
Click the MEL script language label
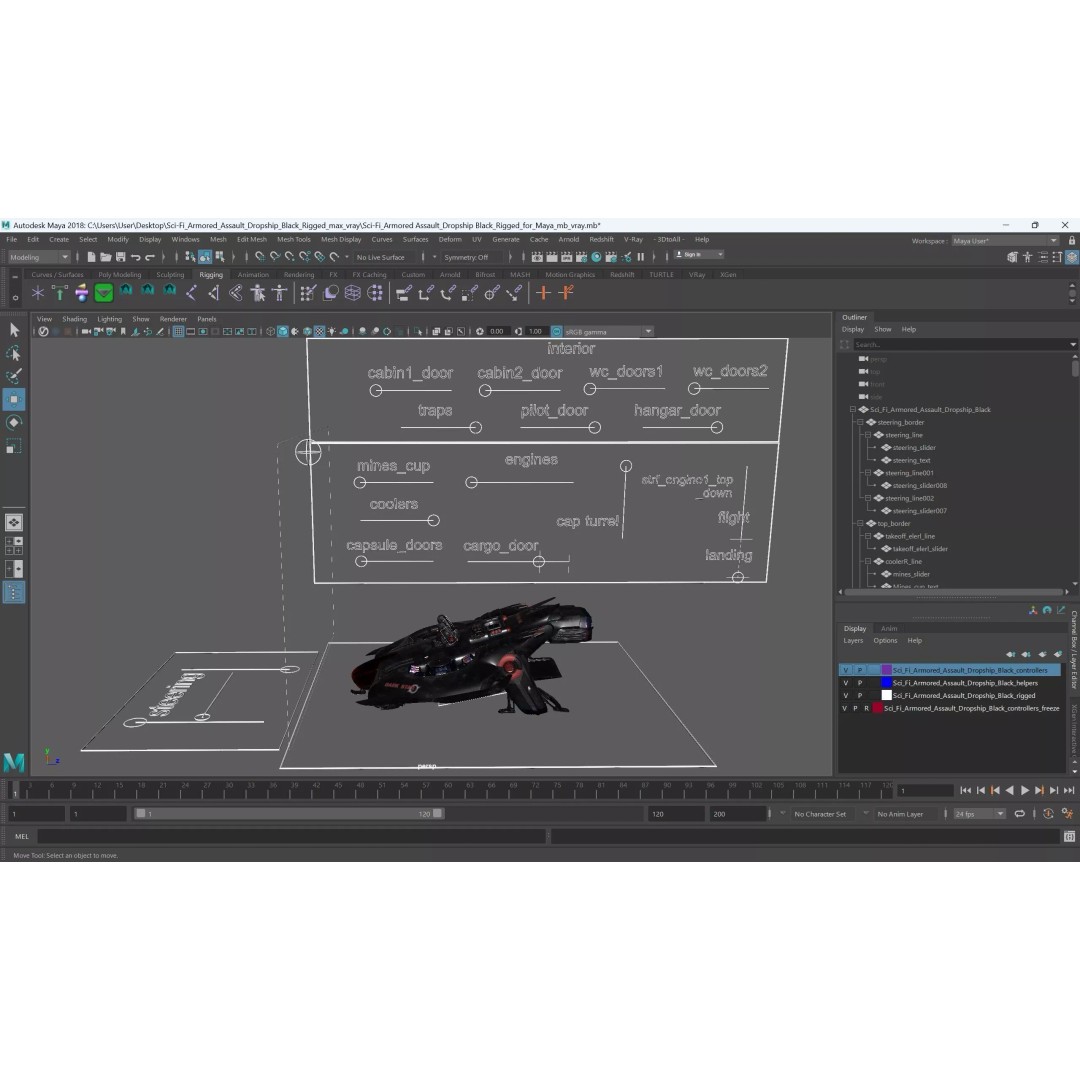pyautogui.click(x=22, y=836)
